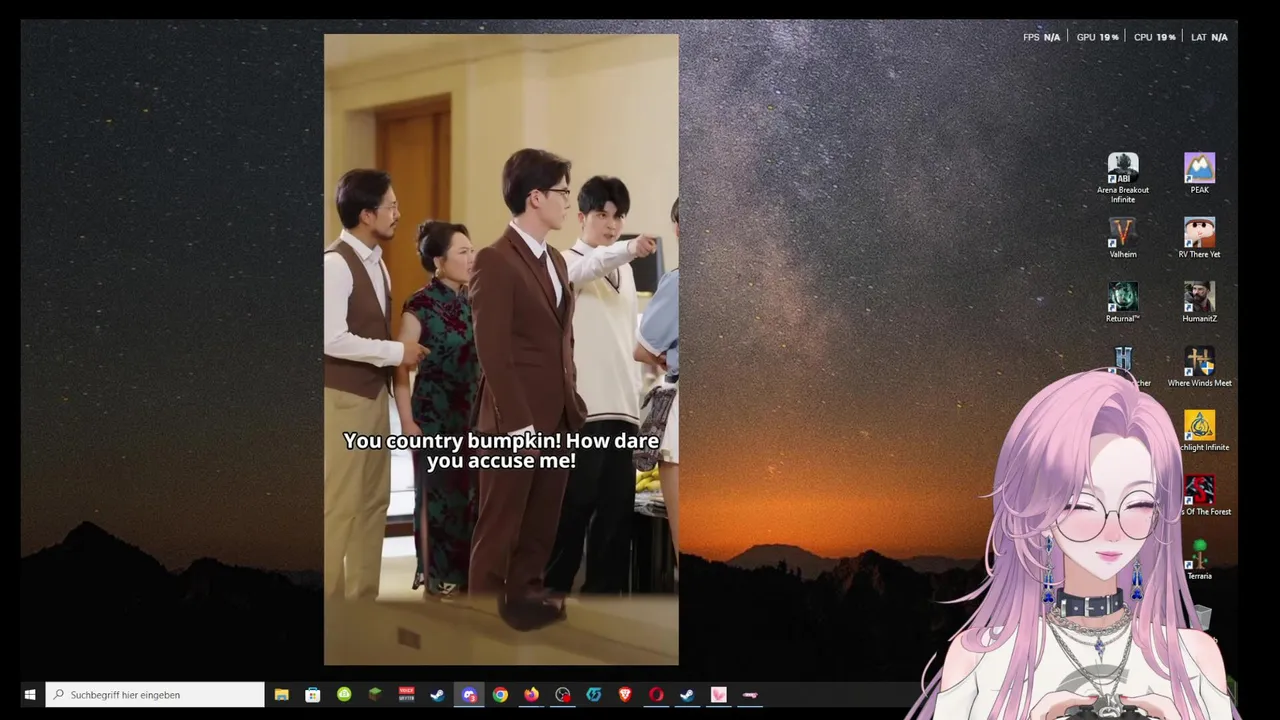Viewport: 1280px width, 720px height.
Task: Open File Explorer from the taskbar
Action: [282, 694]
